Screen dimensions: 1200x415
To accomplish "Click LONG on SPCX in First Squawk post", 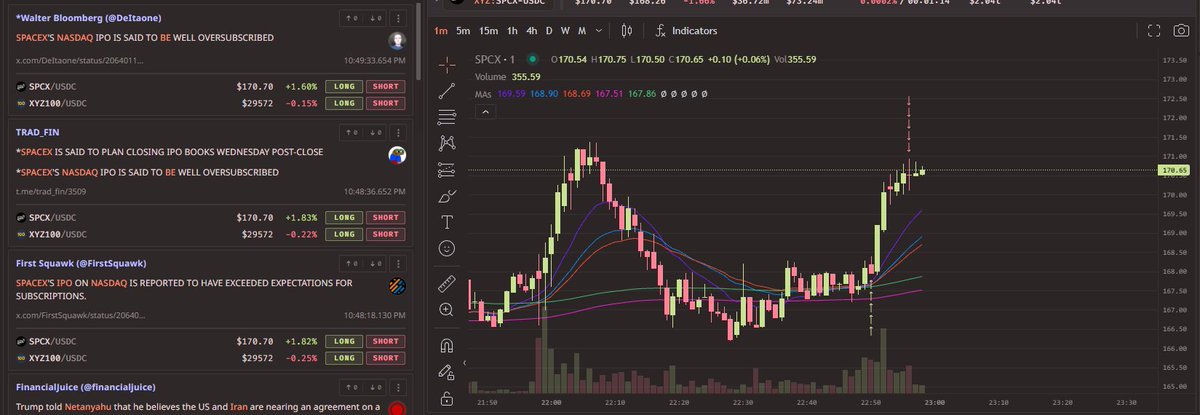I will [x=344, y=341].
